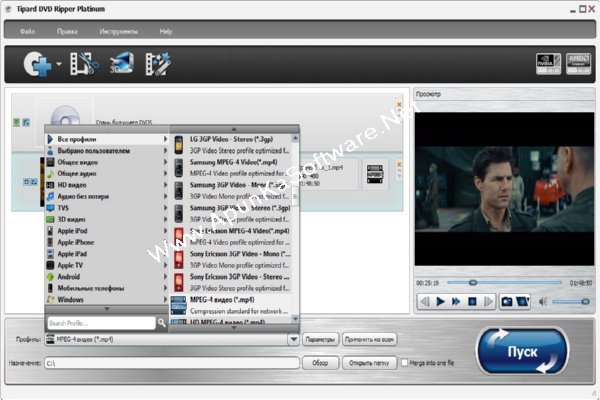This screenshot has height=400, width=600.
Task: Go to previous frame in preview
Action: pyautogui.click(x=425, y=302)
